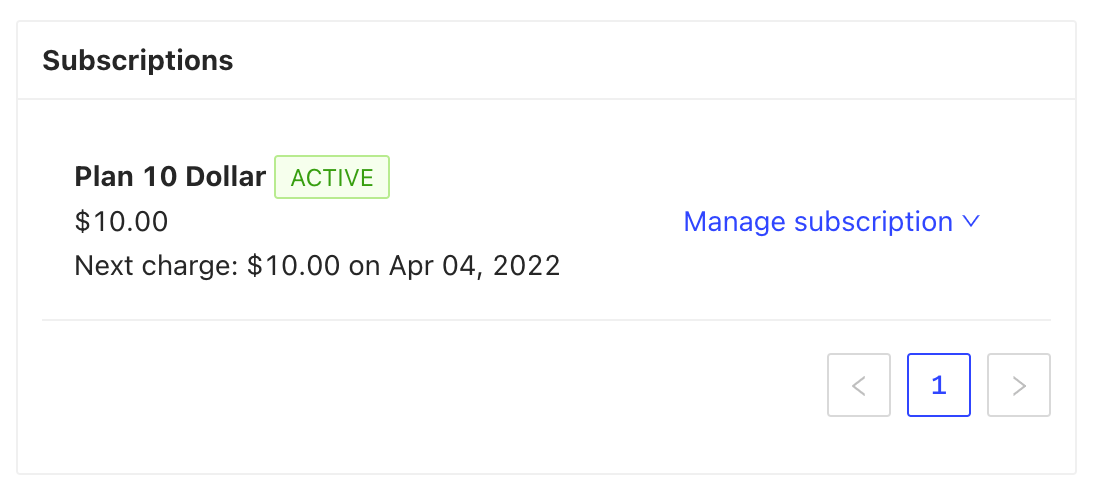This screenshot has width=1096, height=492.
Task: Select page 1 in pagination
Action: point(938,385)
